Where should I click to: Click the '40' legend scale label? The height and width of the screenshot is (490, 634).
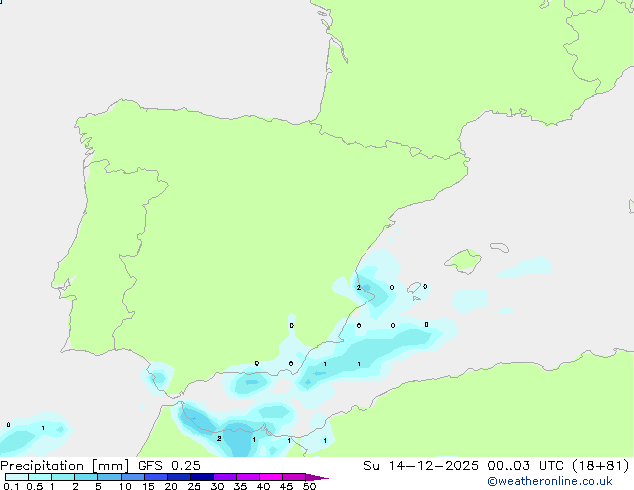coord(263,486)
